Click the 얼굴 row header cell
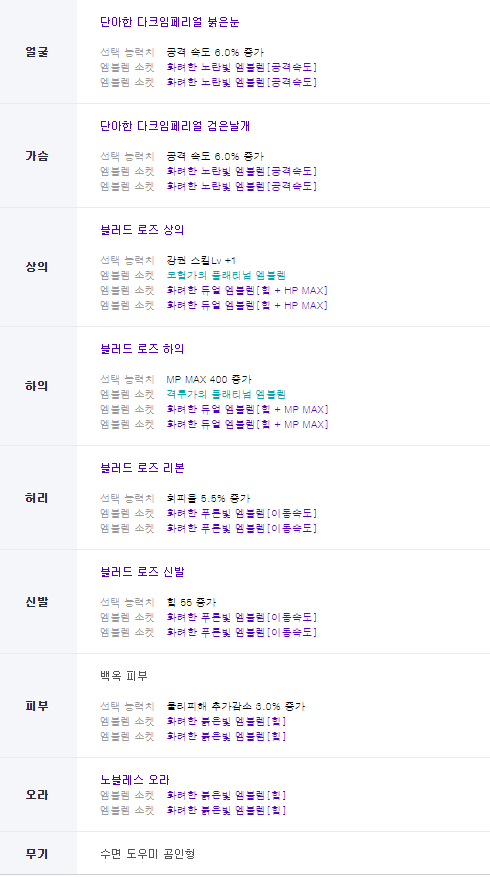 (38, 52)
